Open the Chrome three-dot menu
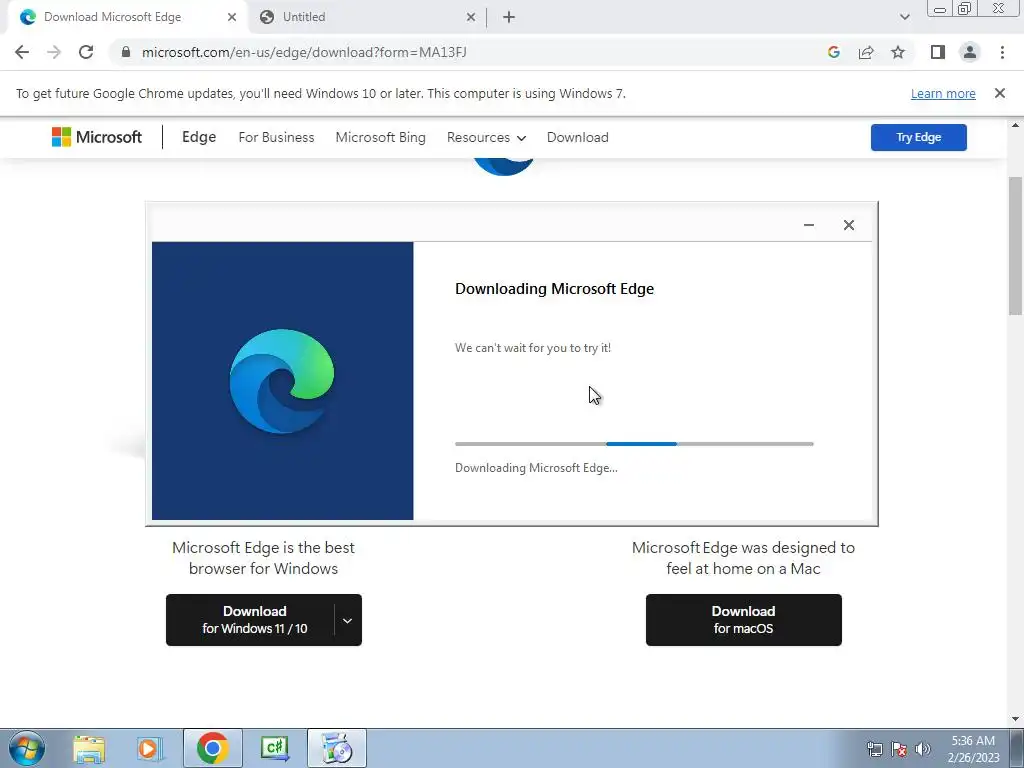 coord(1002,52)
